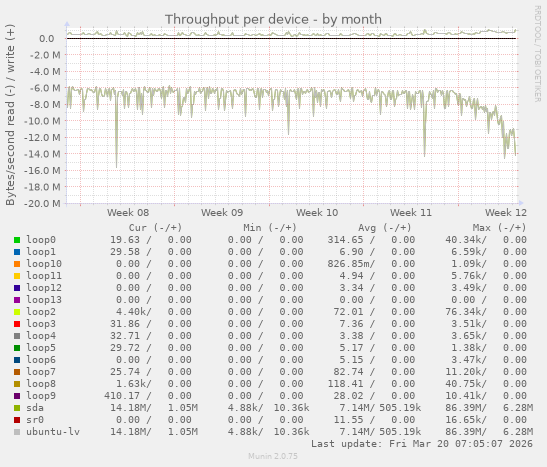Image resolution: width=547 pixels, height=467 pixels.
Task: Select the loop4 legend label
Action: pyautogui.click(x=41, y=336)
